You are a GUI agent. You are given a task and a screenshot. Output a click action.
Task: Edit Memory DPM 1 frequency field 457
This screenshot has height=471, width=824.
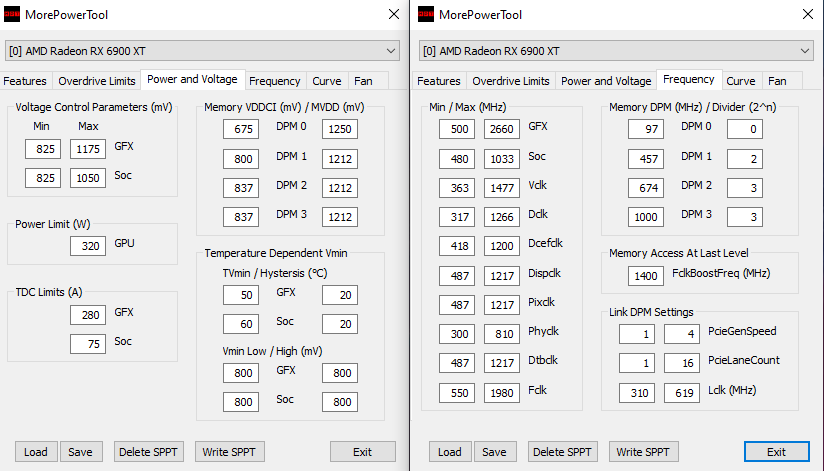pos(646,159)
